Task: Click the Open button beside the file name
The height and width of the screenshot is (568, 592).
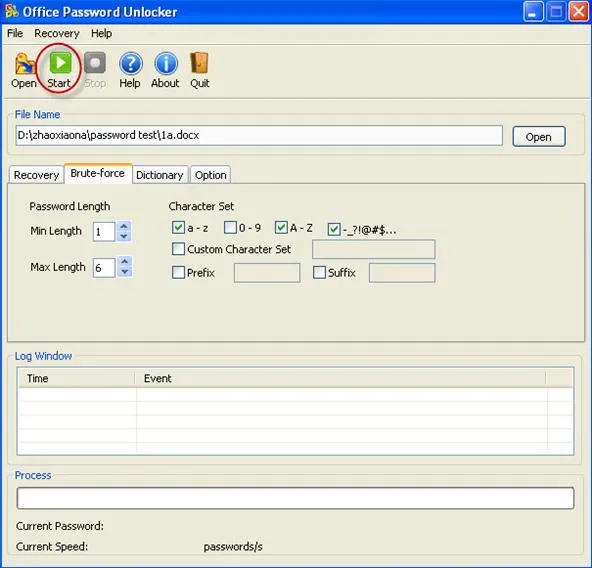Action: [539, 137]
